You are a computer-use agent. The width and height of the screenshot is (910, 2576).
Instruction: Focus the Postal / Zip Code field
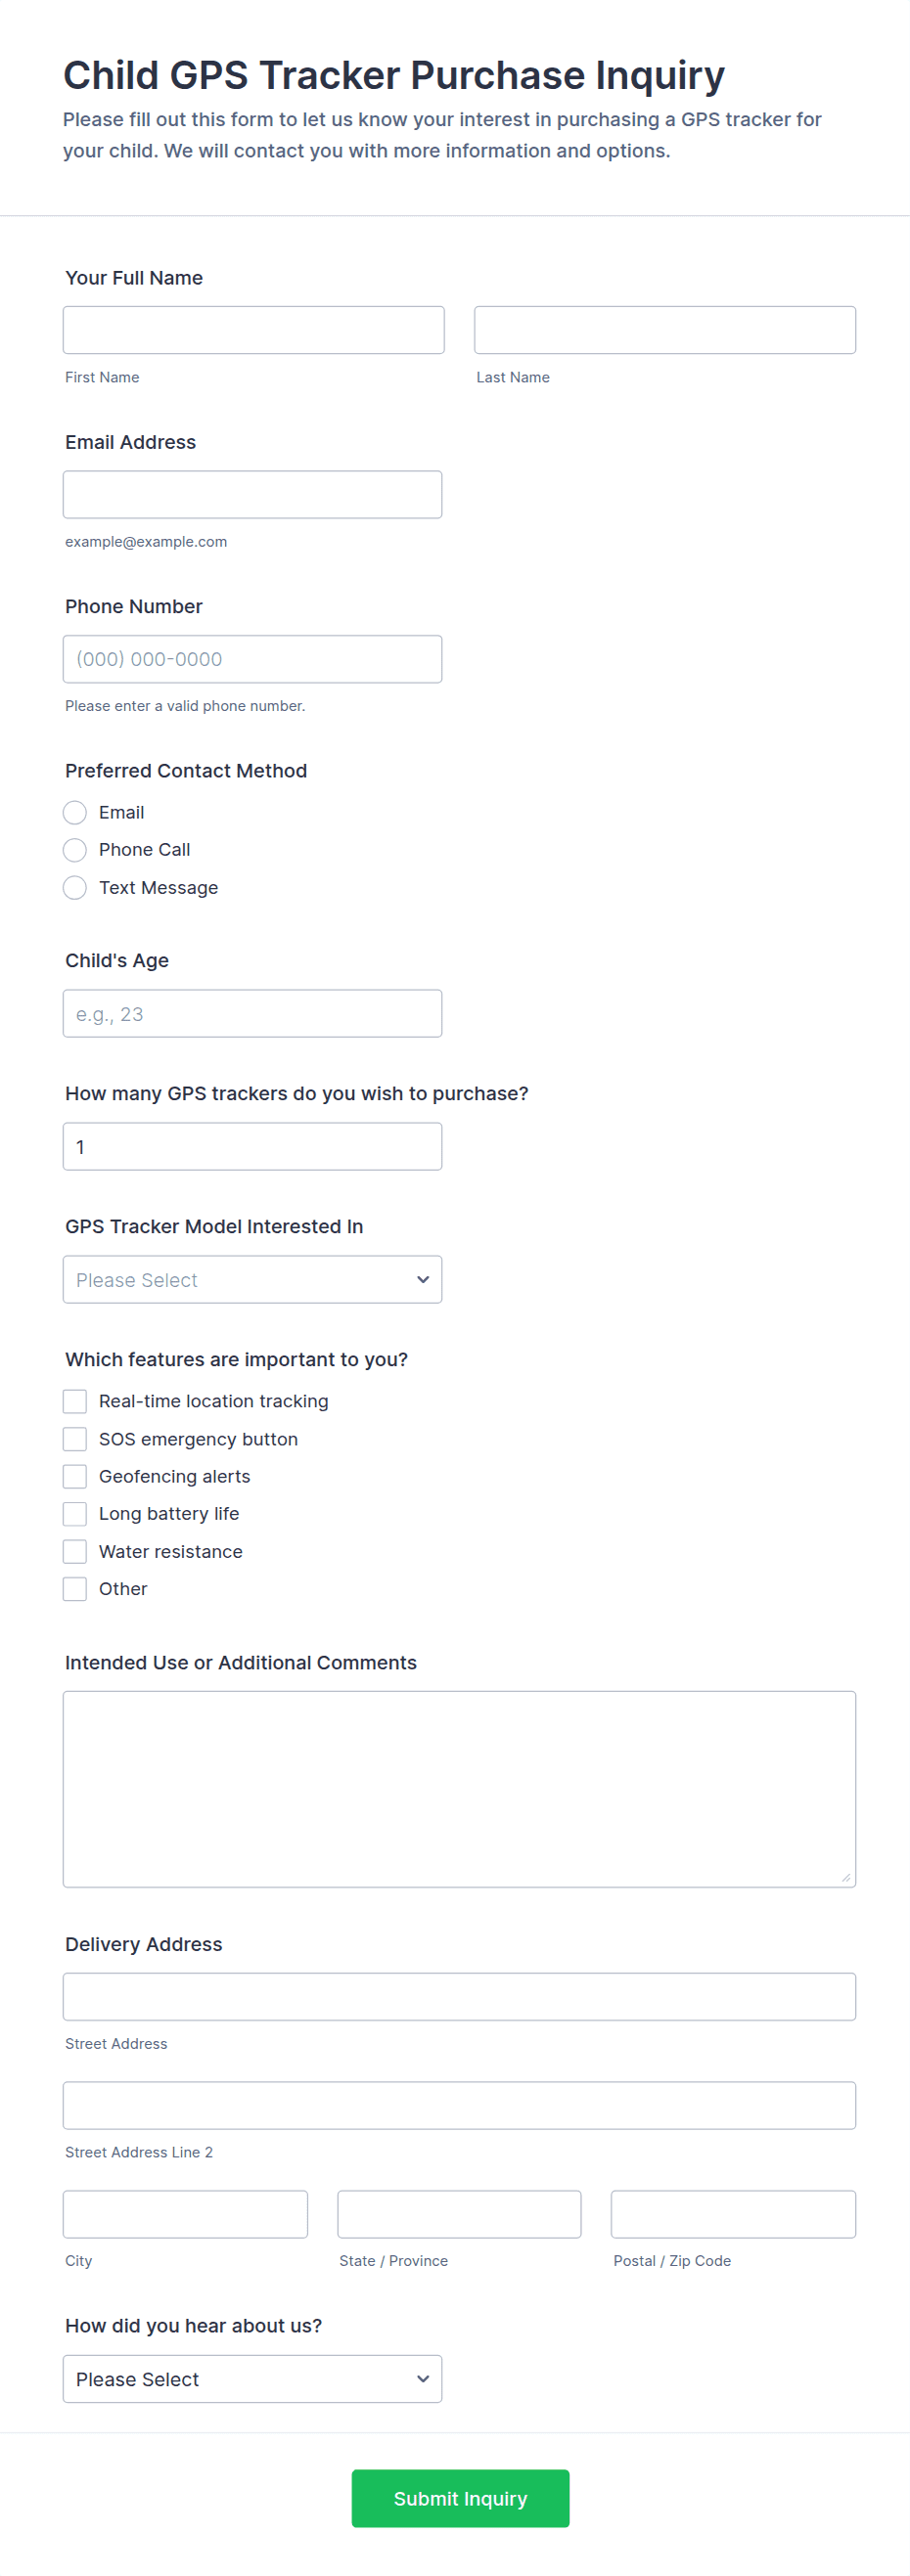(733, 2214)
